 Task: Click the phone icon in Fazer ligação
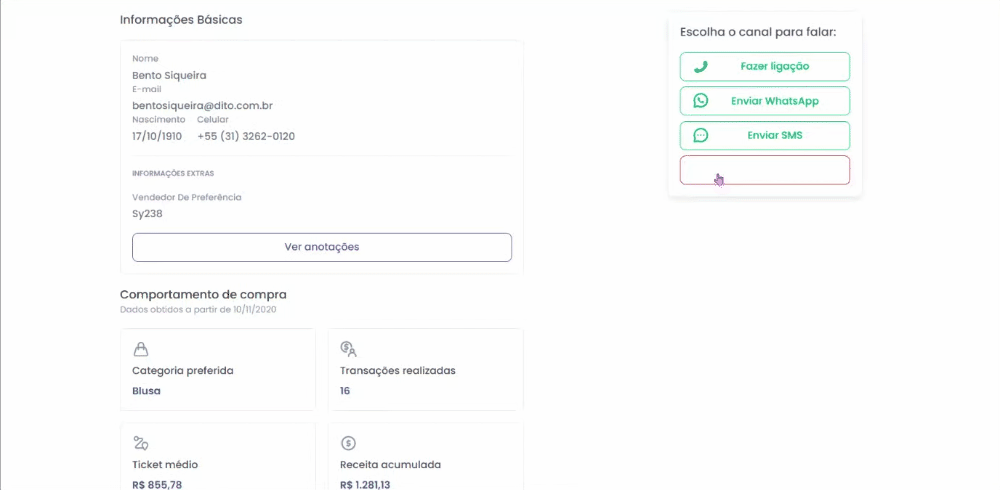tap(700, 66)
